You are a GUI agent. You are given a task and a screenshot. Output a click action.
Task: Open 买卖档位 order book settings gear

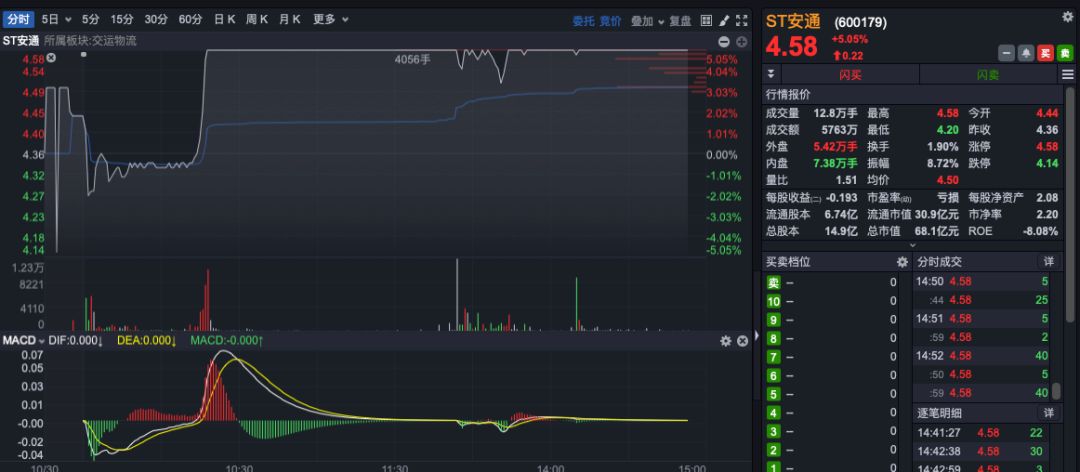pyautogui.click(x=902, y=262)
